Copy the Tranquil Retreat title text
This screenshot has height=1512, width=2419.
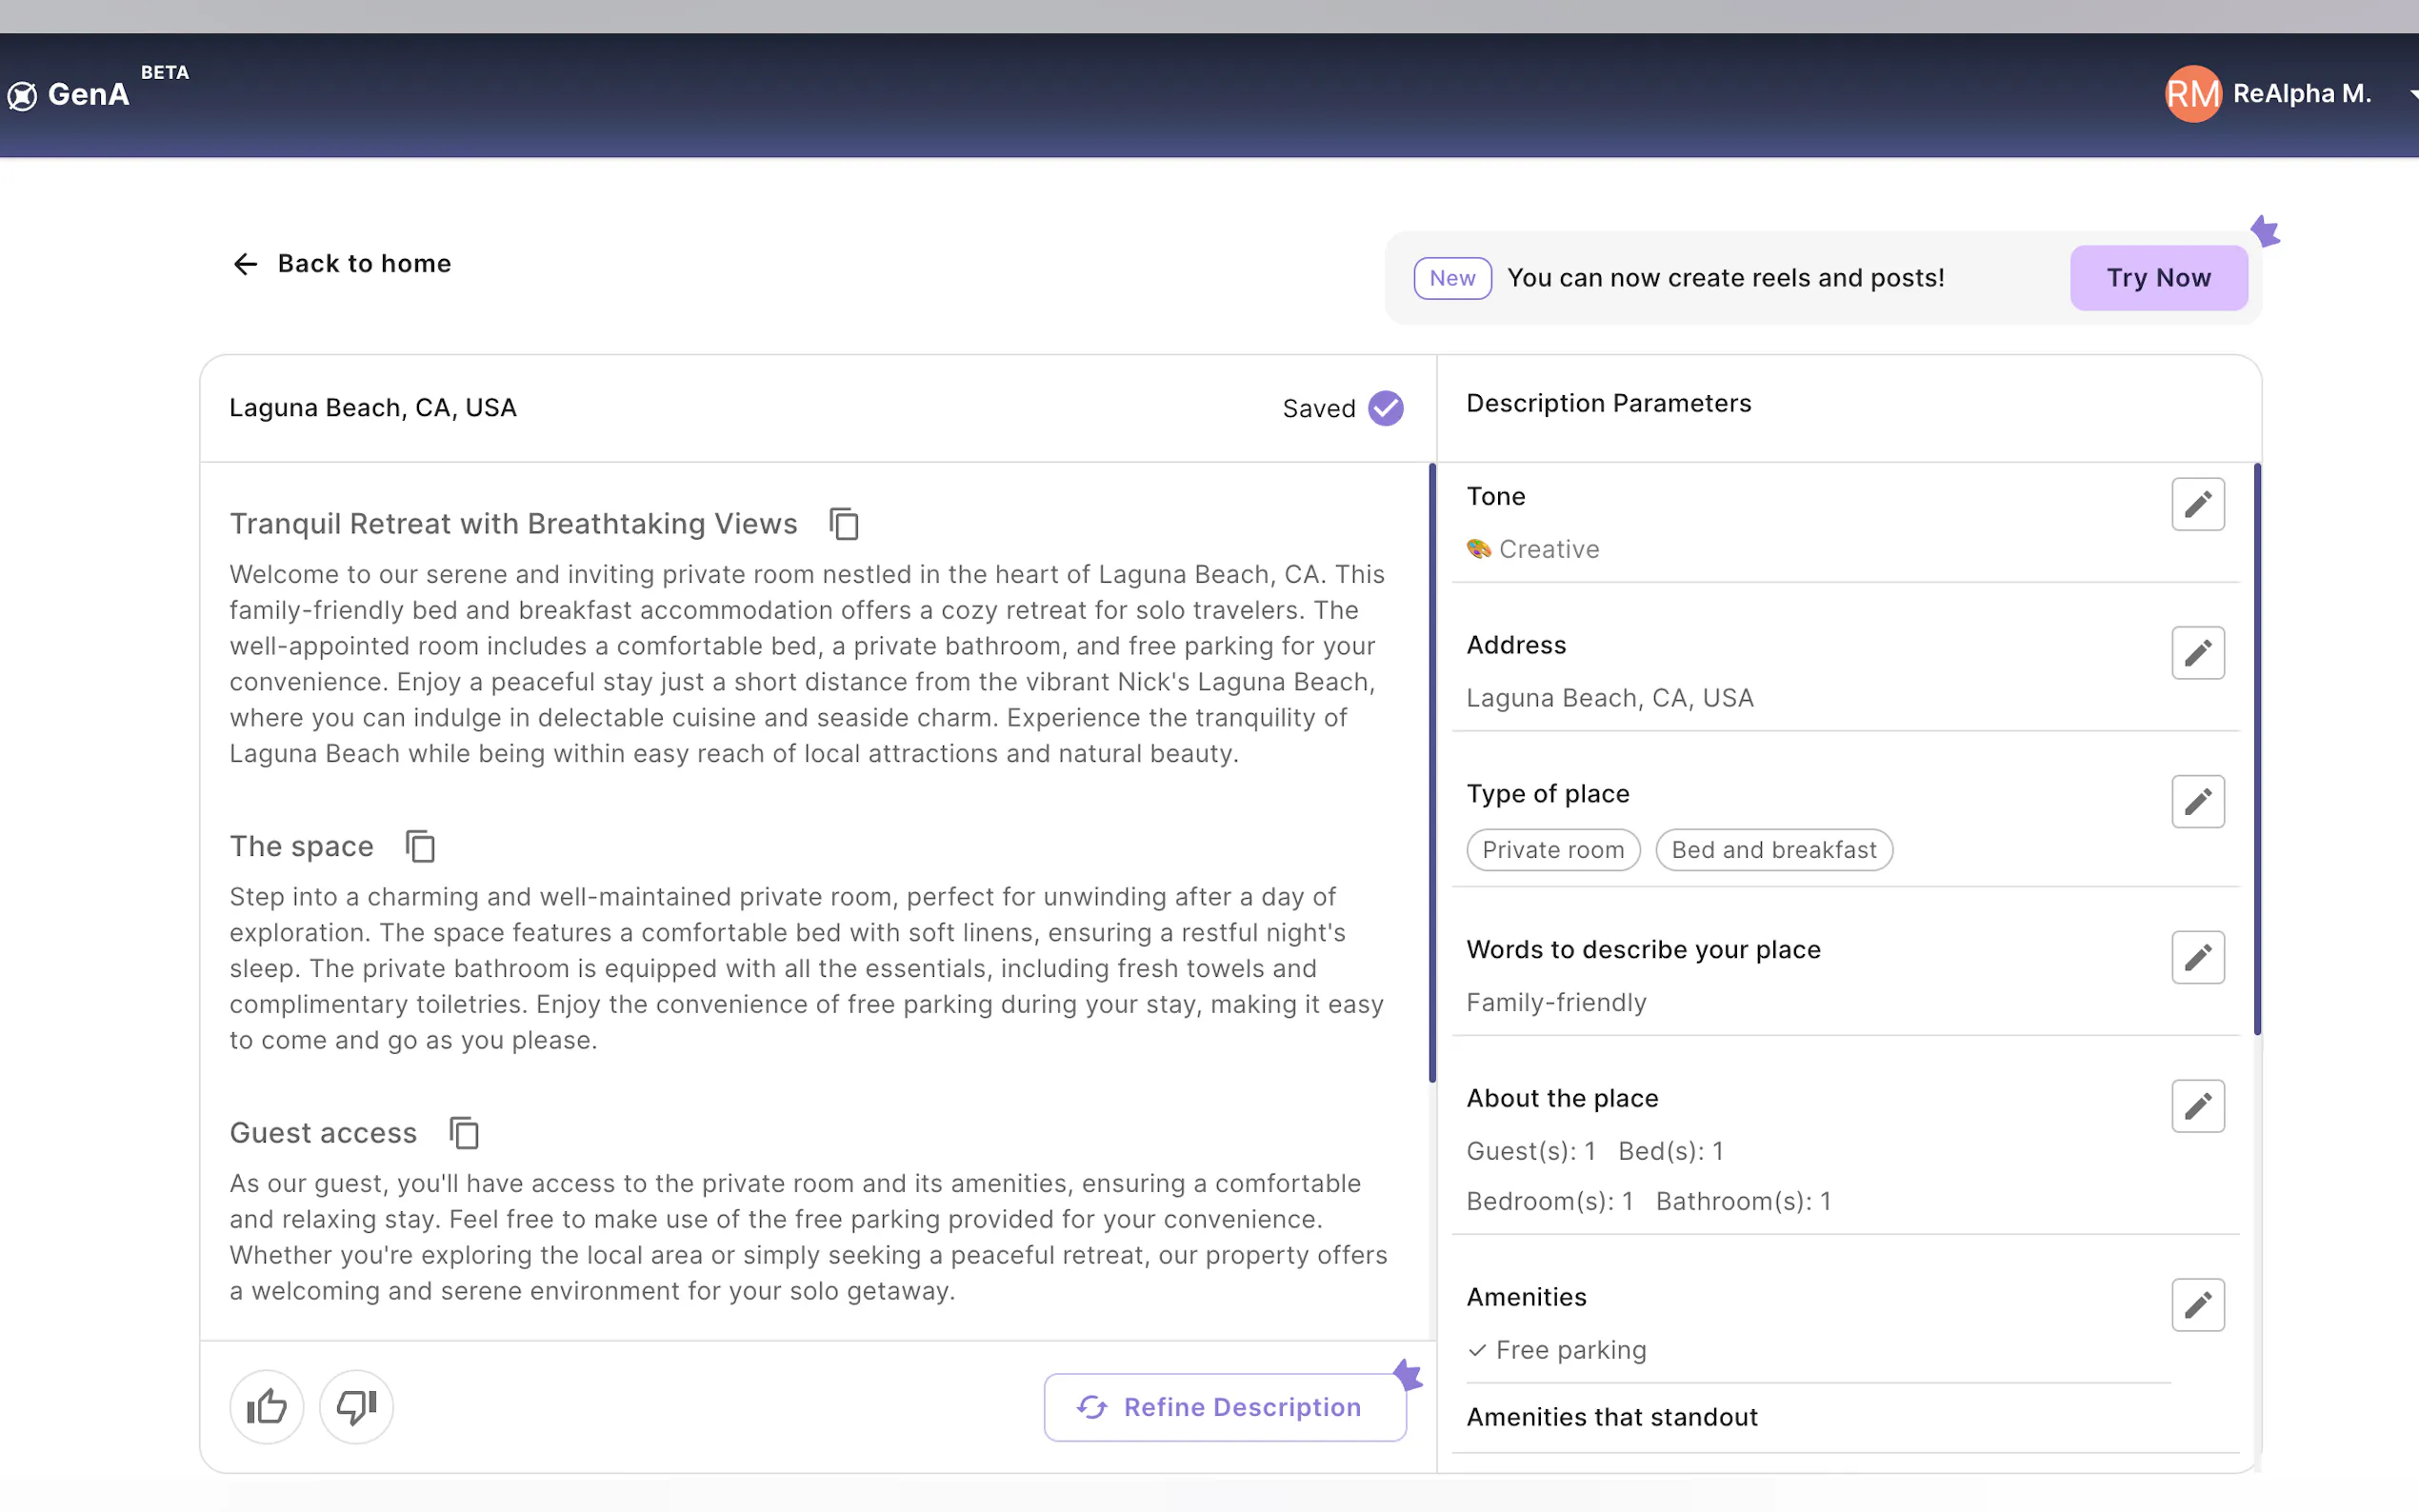[x=844, y=524]
